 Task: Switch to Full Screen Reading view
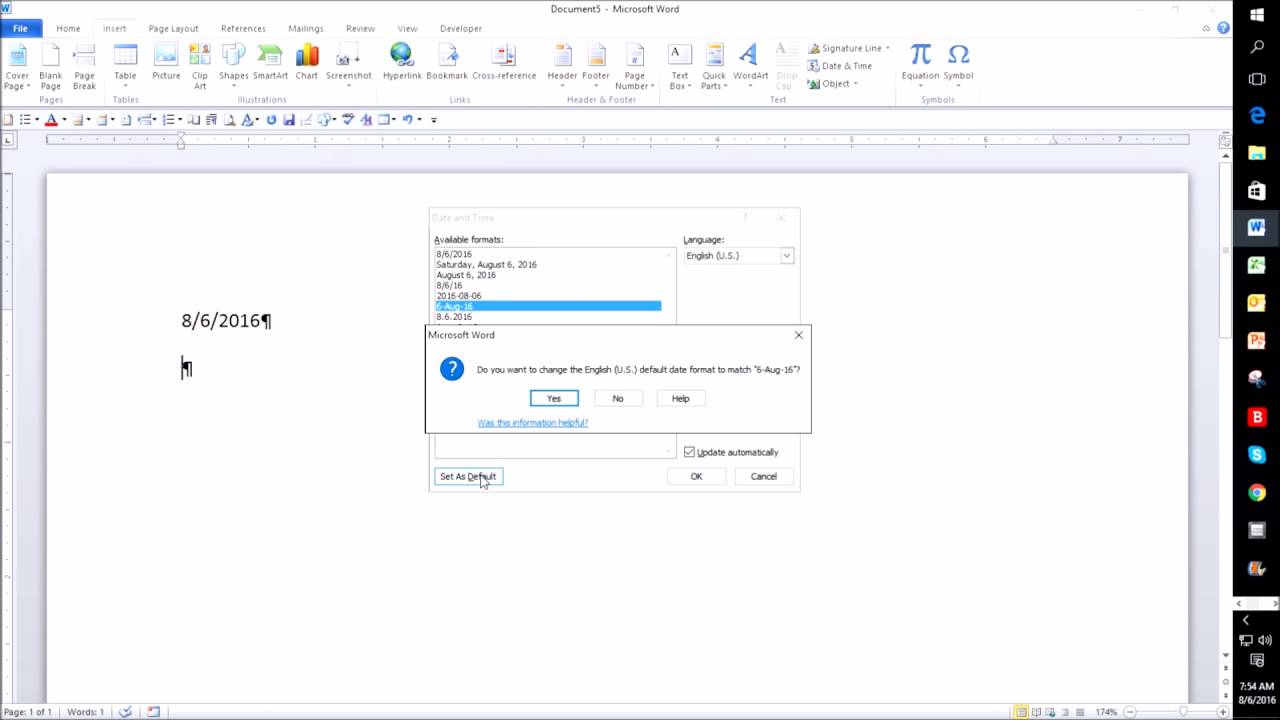(1036, 712)
